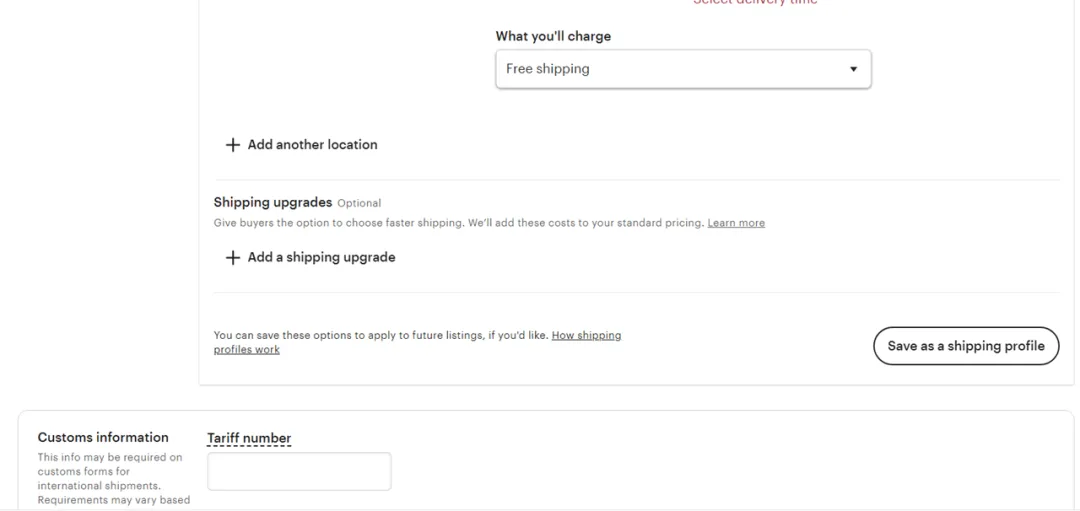The image size is (1080, 511).
Task: Select the Add another location text
Action: (312, 145)
